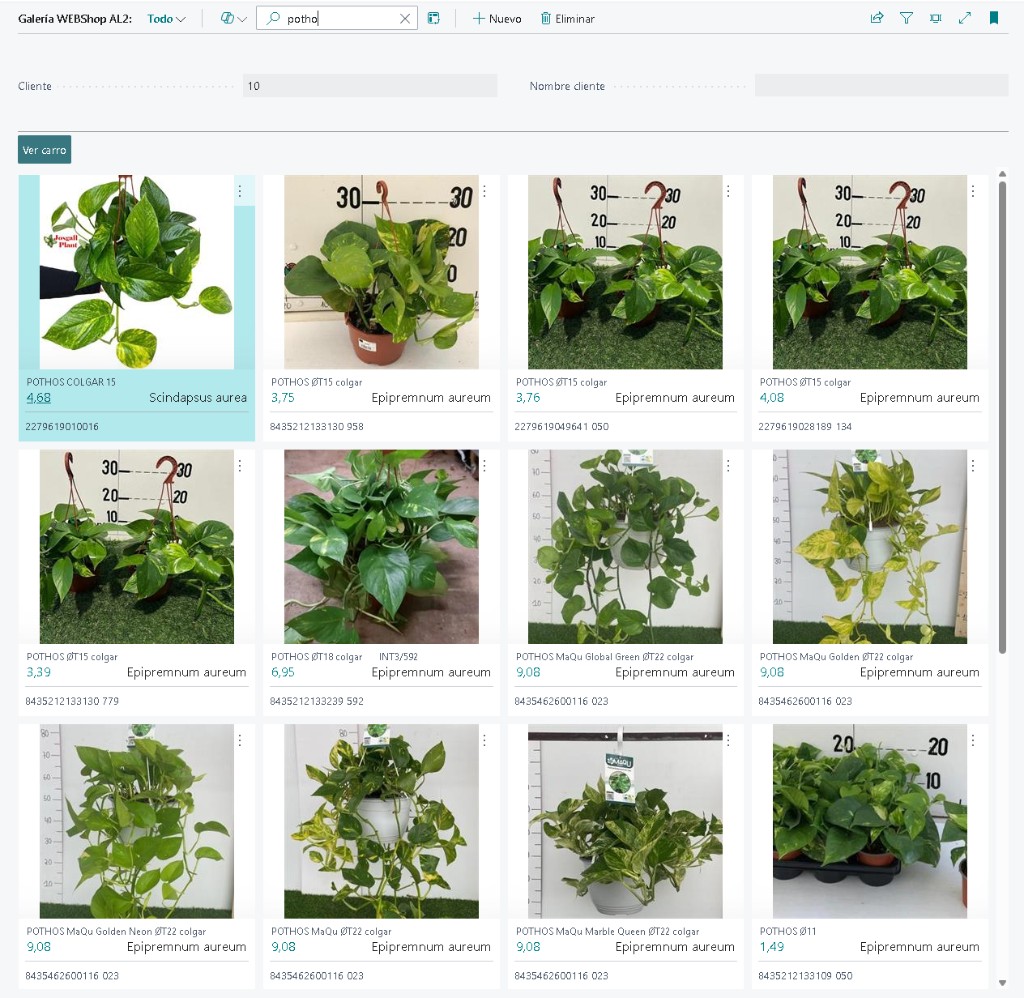The image size is (1024, 998).
Task: Click the scrollbar down arrow
Action: (1002, 982)
